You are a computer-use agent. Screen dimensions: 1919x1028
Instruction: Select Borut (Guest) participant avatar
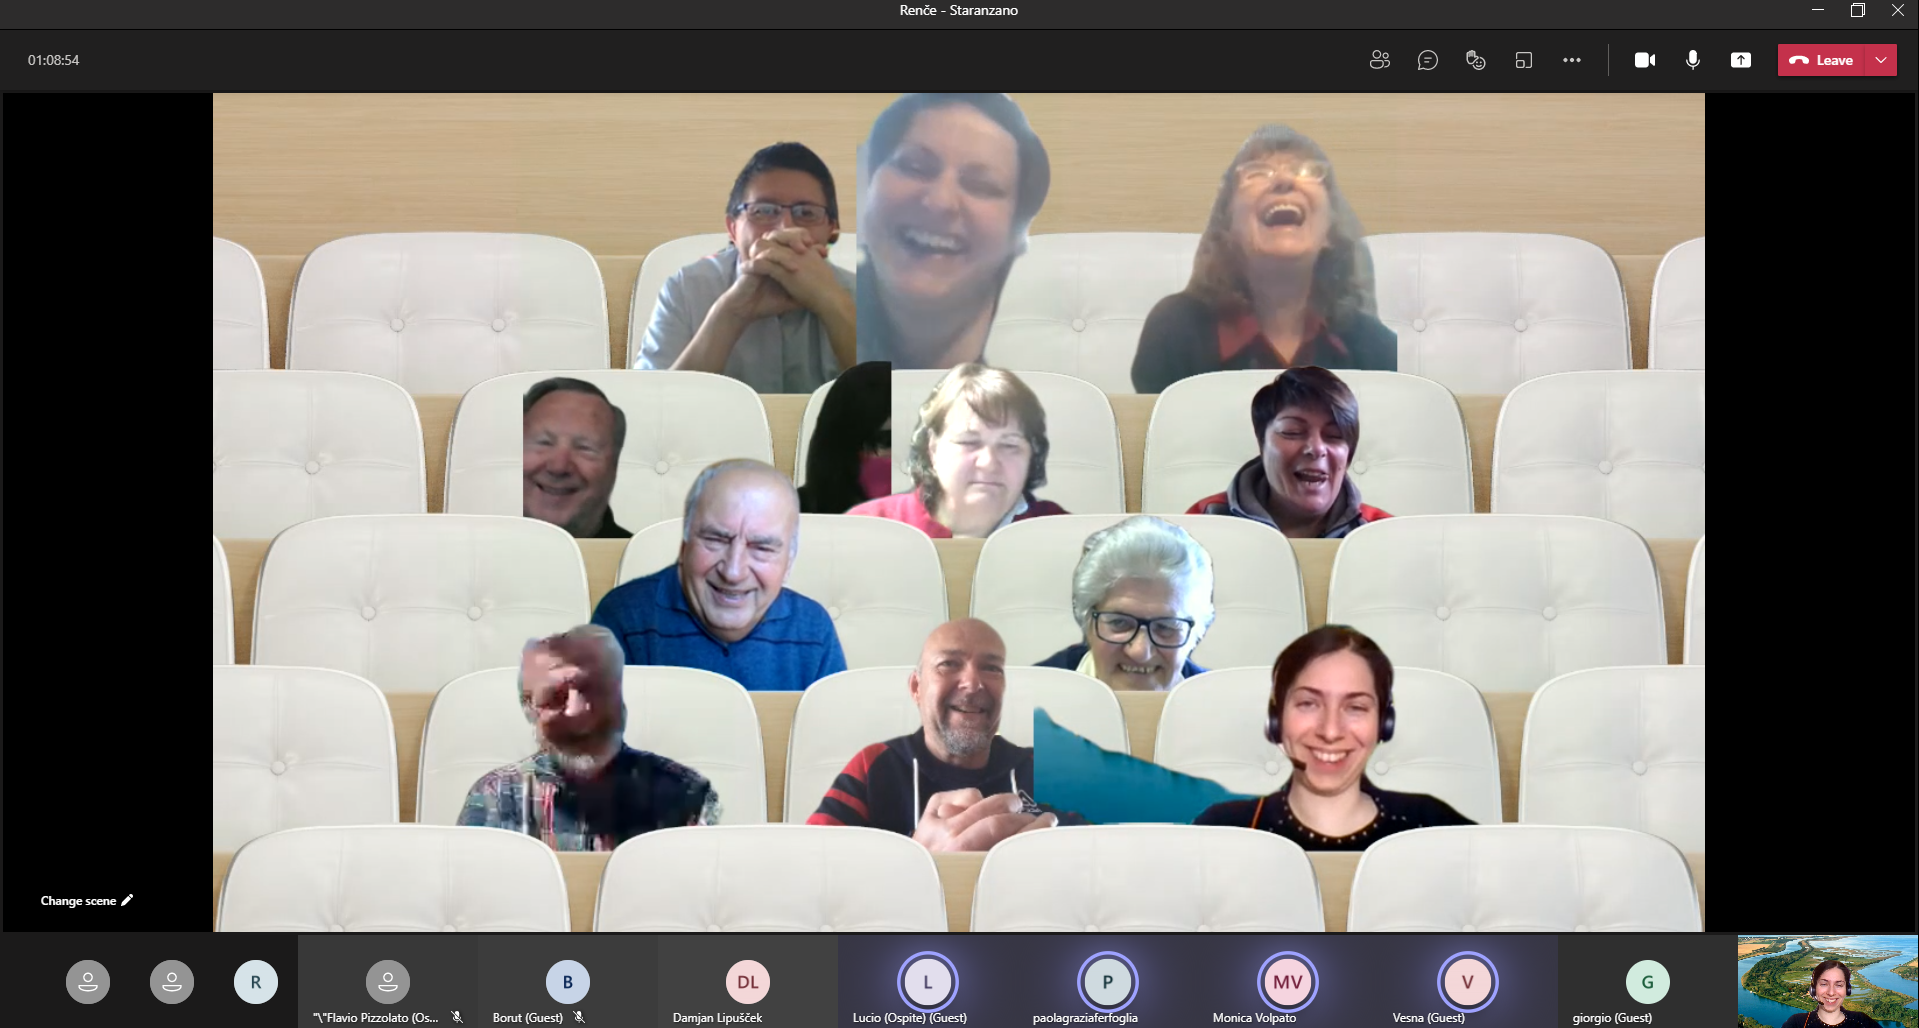[x=567, y=982]
